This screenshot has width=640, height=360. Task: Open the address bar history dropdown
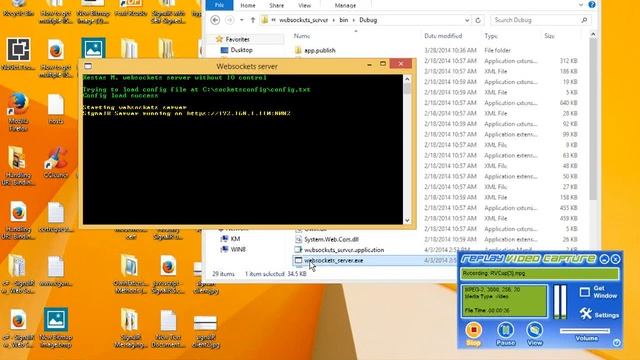(x=467, y=20)
